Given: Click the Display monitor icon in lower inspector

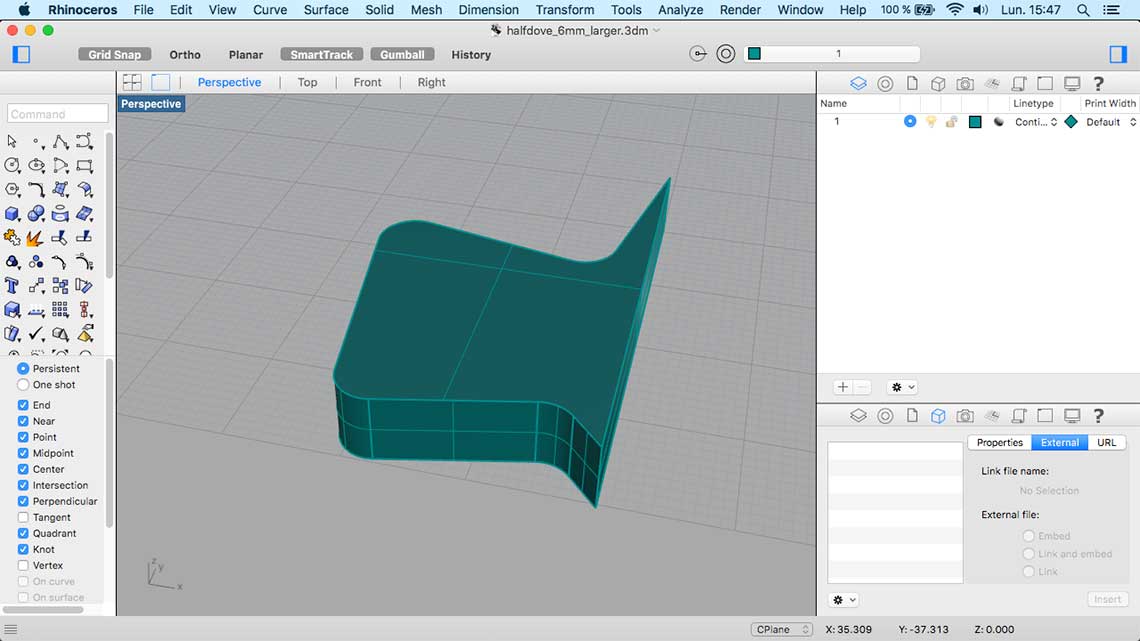Looking at the screenshot, I should (1072, 416).
